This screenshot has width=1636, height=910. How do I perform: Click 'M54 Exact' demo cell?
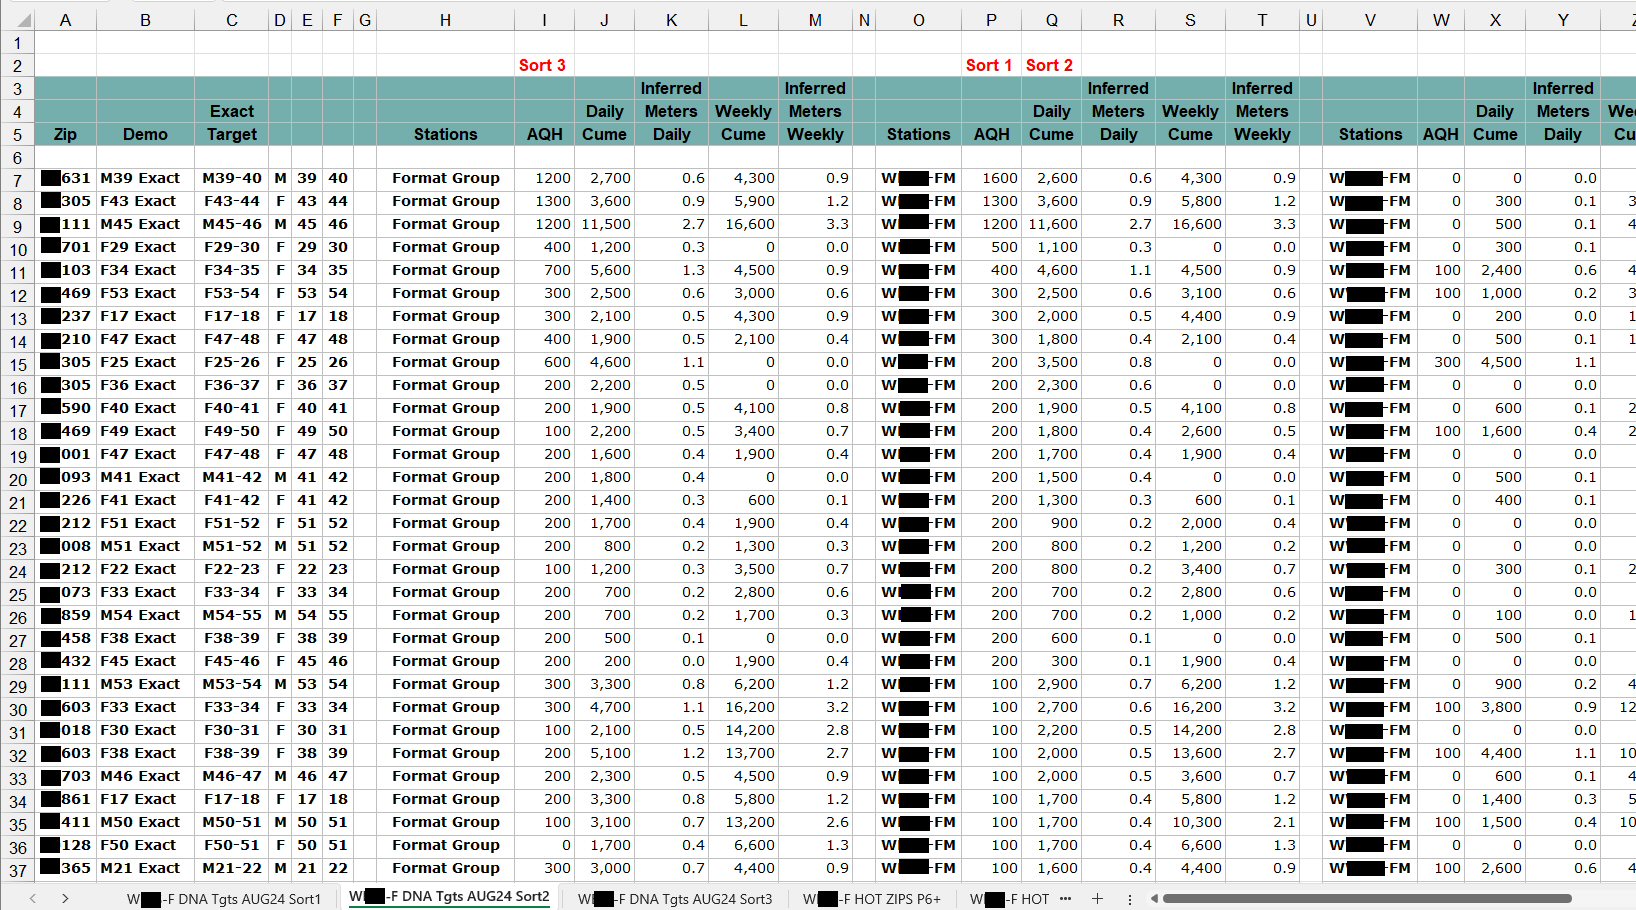145,615
